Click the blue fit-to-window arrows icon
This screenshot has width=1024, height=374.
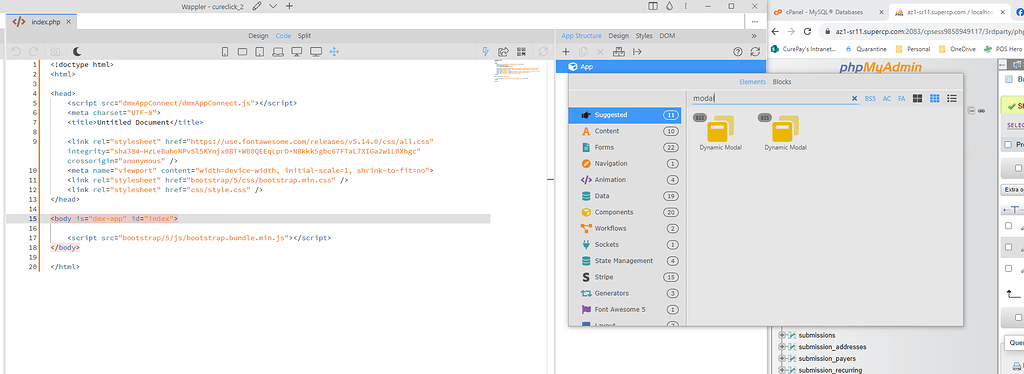point(334,52)
